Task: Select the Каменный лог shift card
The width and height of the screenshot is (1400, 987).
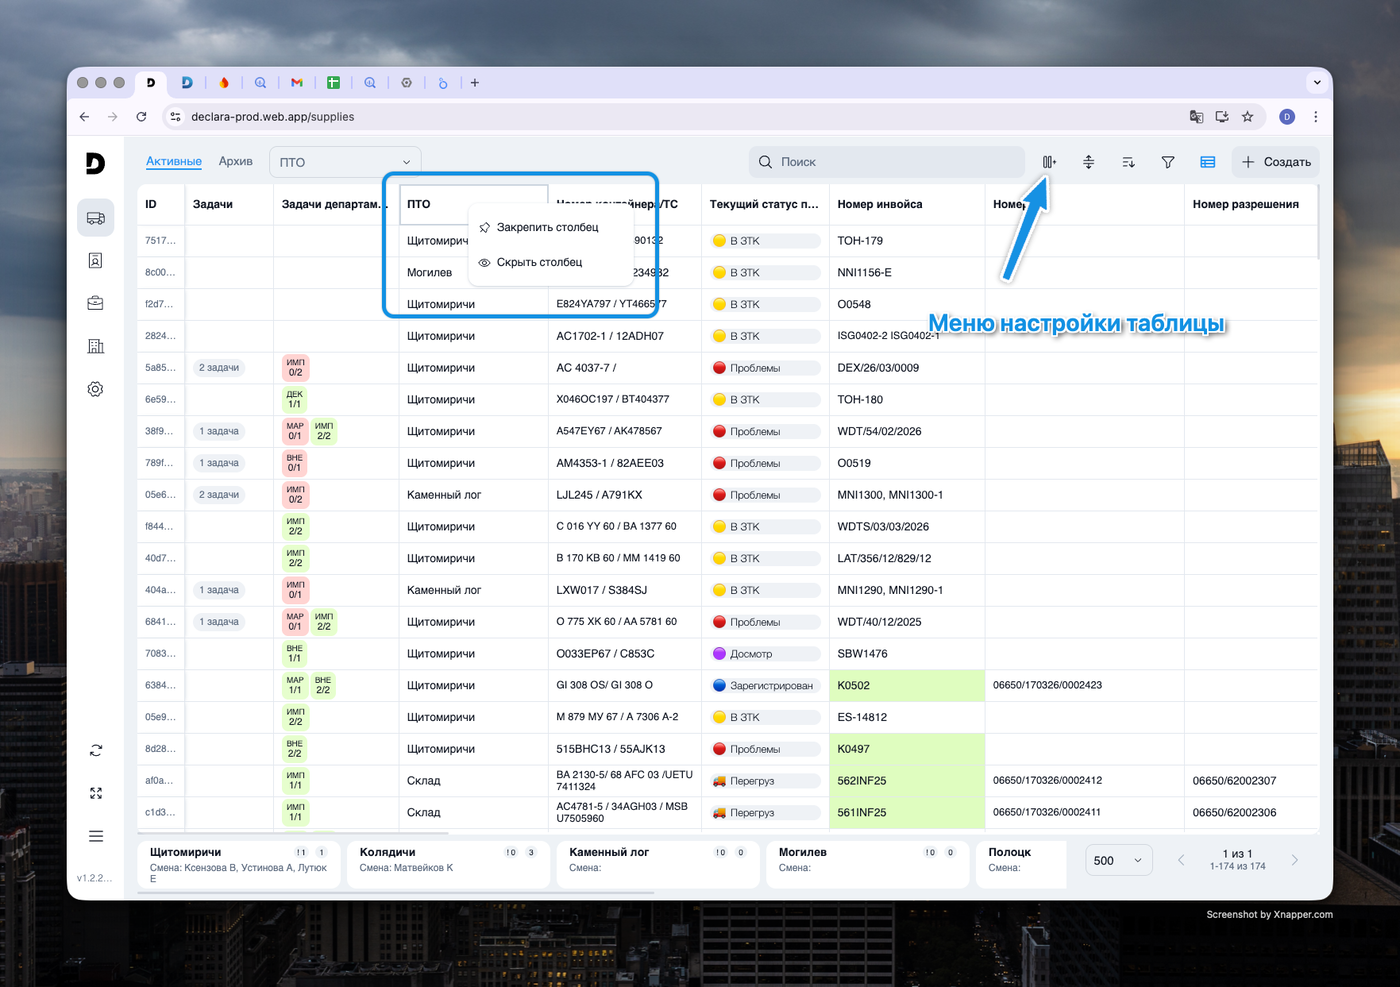Action: coord(660,864)
